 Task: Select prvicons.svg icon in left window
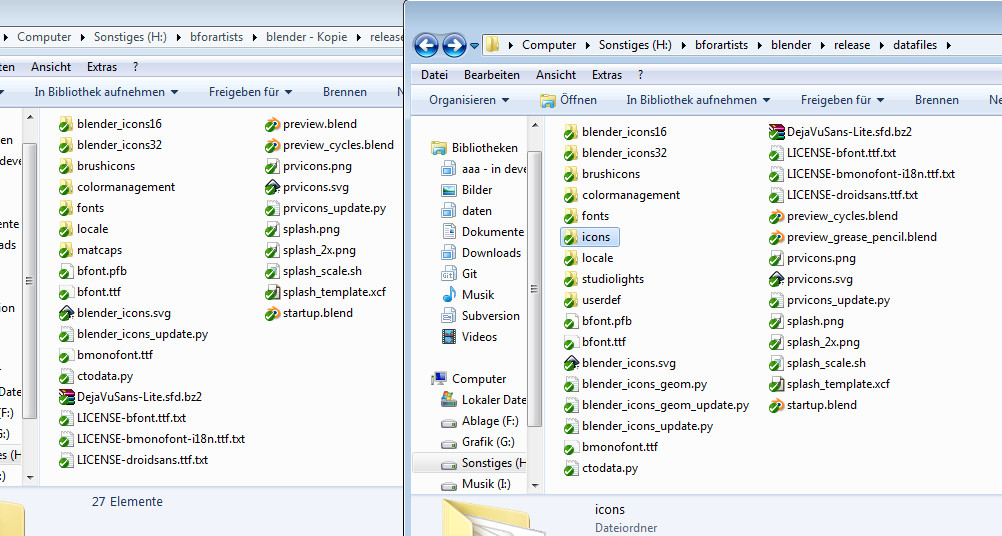coord(272,188)
